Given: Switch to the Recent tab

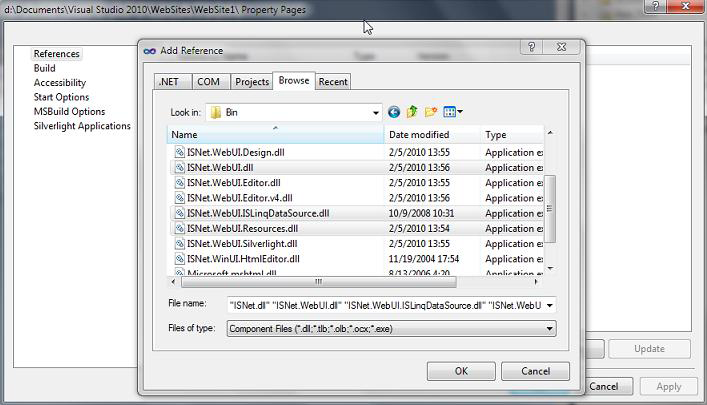Looking at the screenshot, I should (x=333, y=82).
